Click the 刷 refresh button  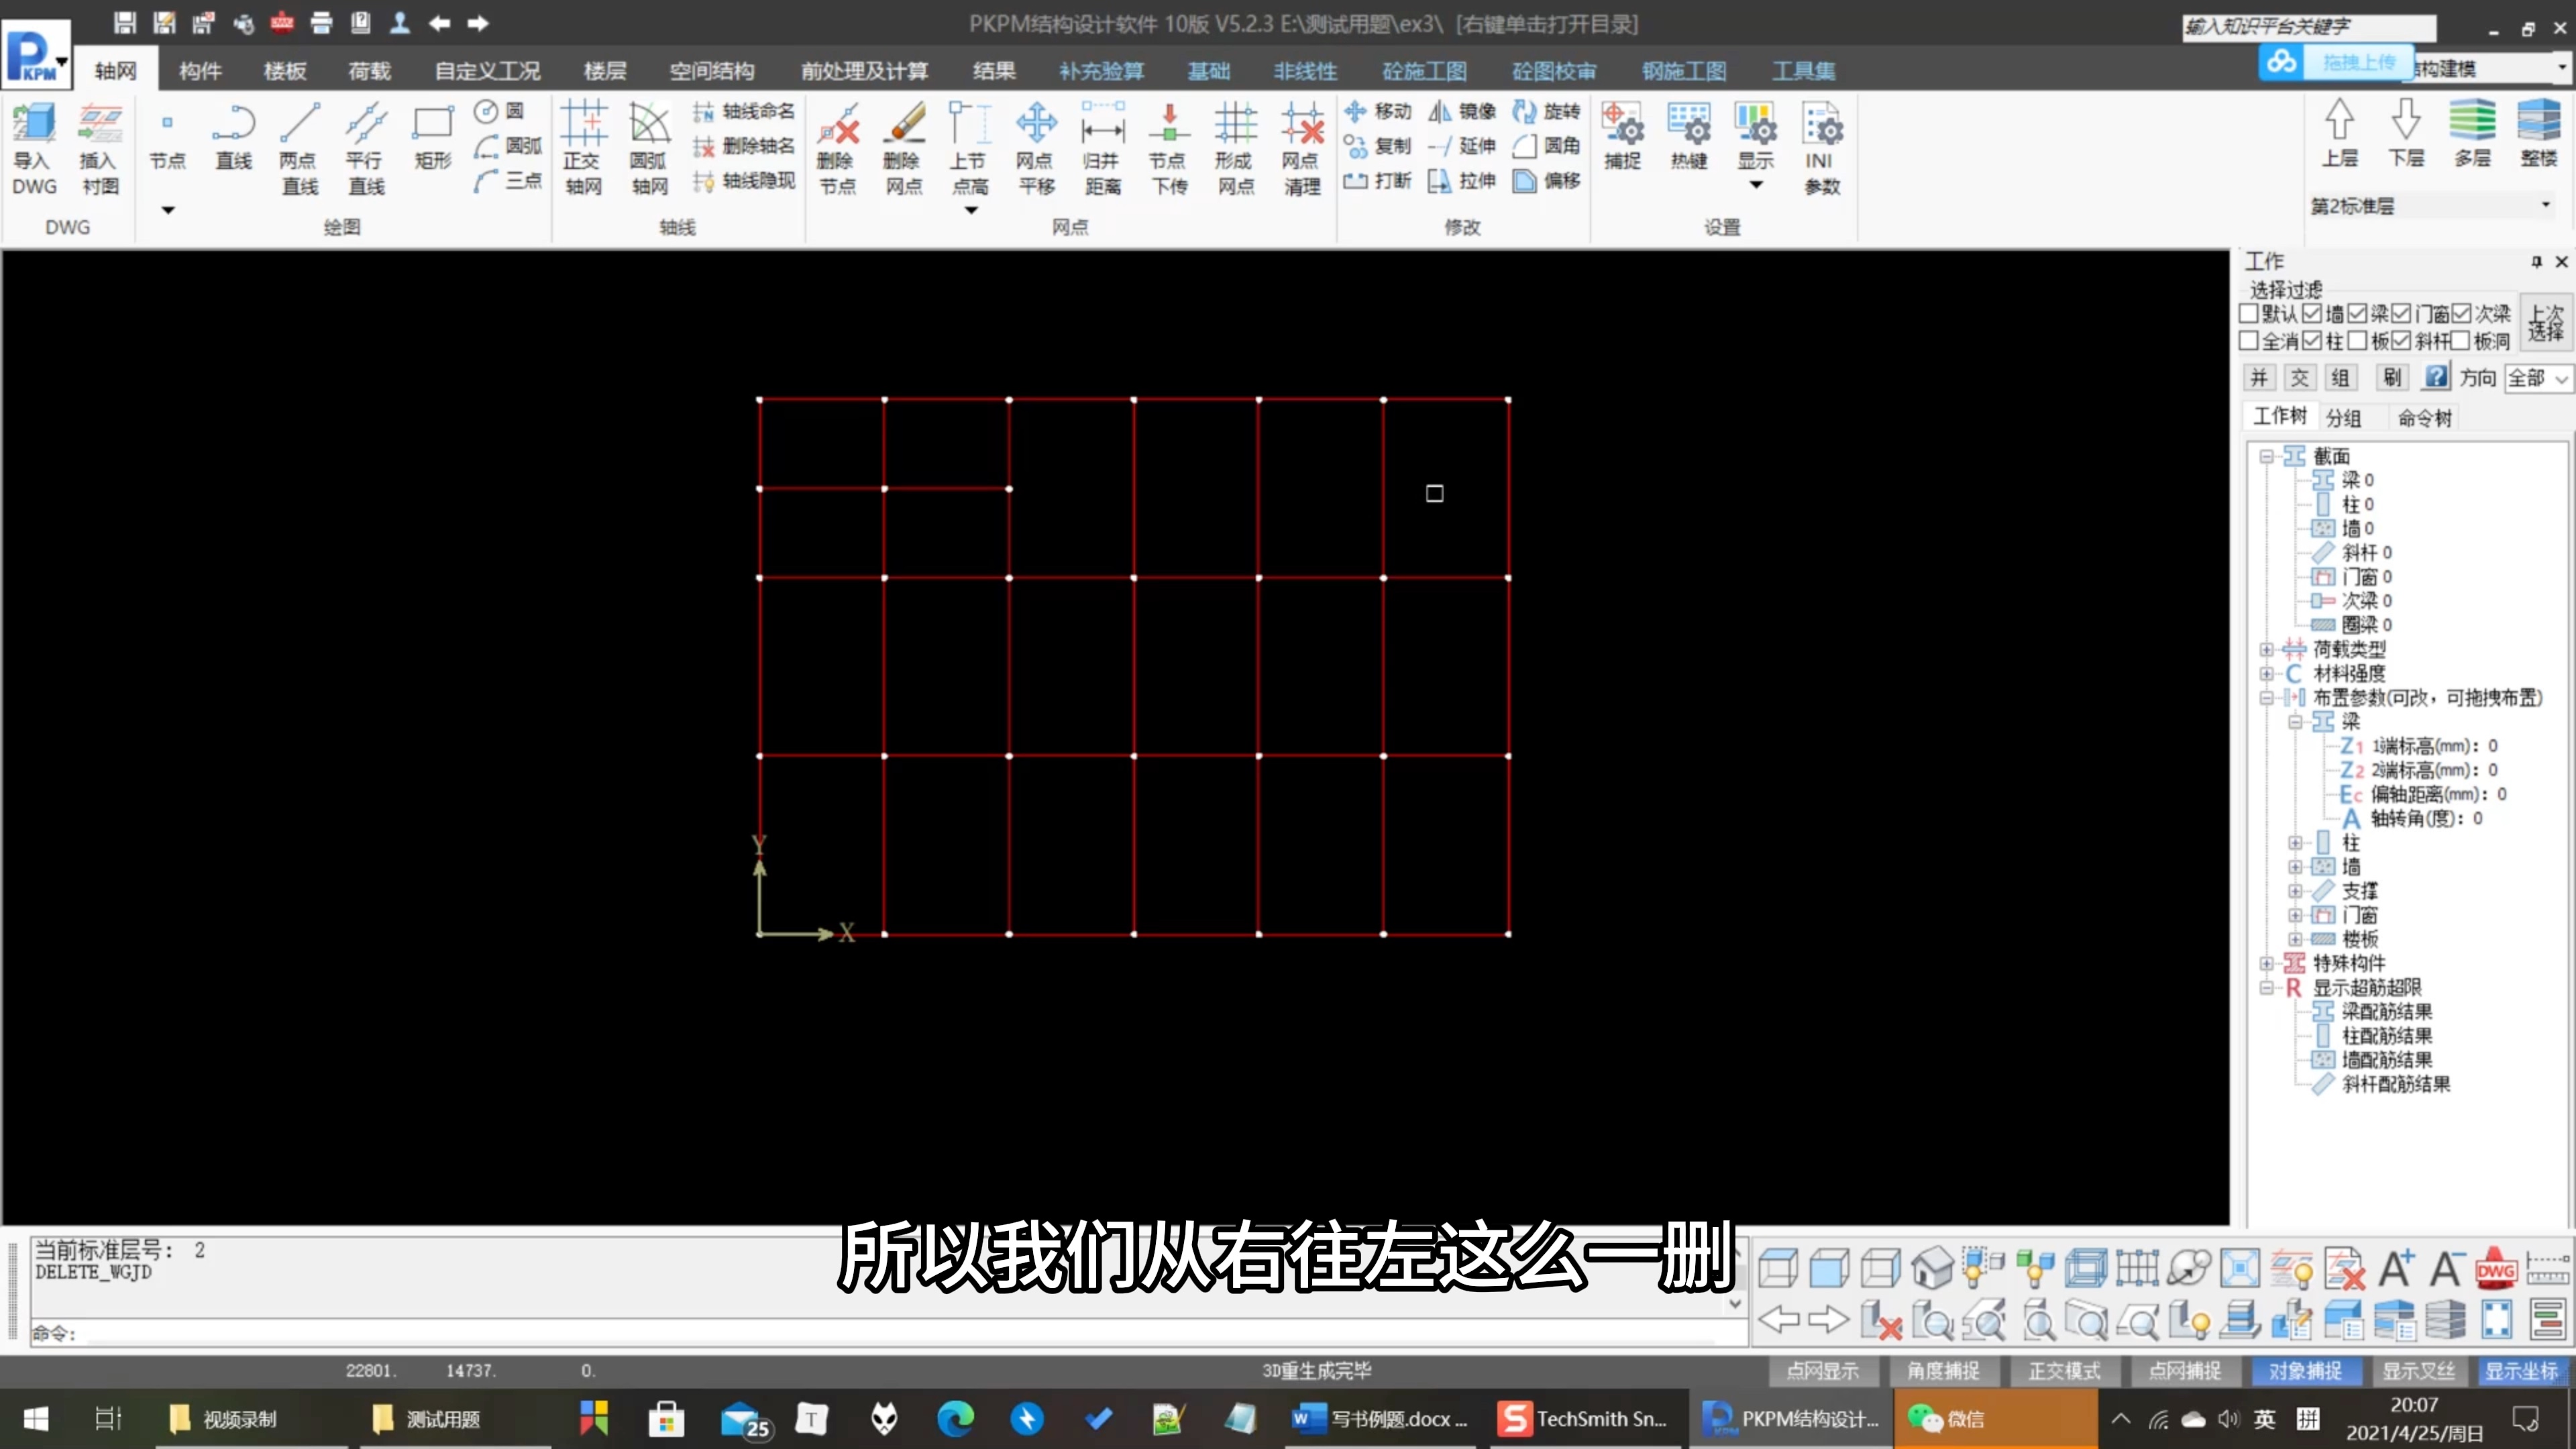coord(2391,378)
